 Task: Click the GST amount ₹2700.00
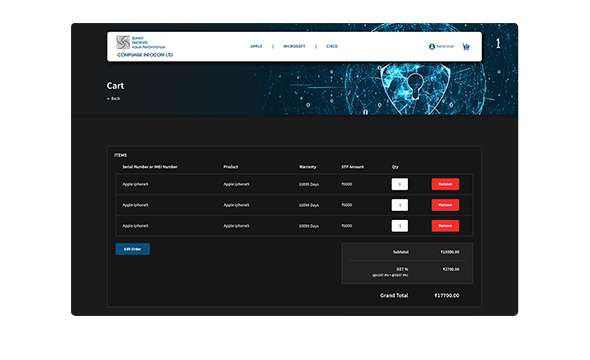pos(451,269)
